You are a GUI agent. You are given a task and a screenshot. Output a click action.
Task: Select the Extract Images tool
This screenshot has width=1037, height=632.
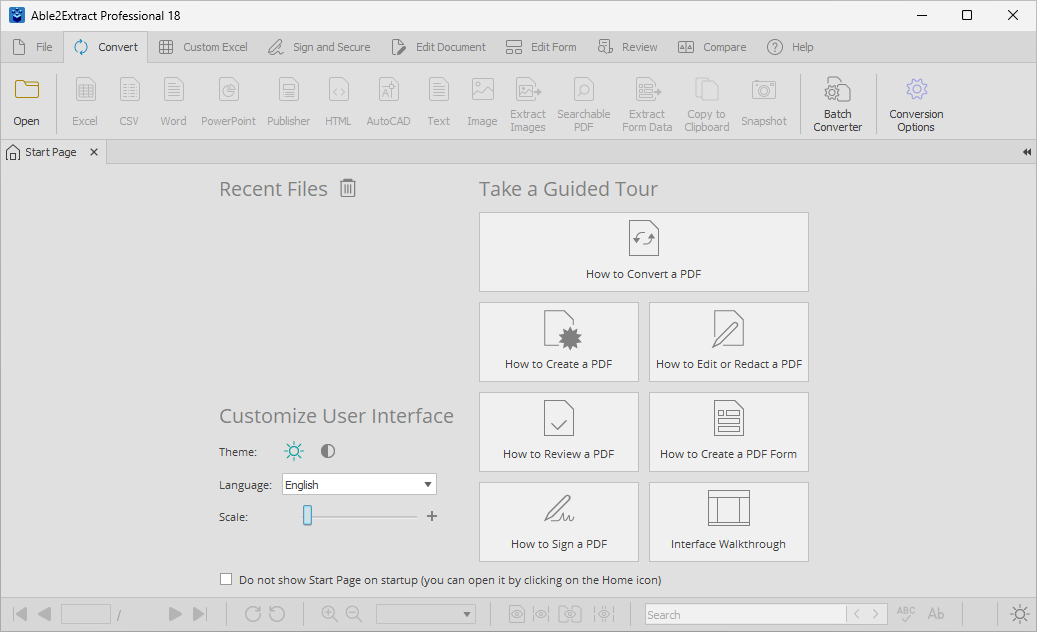(527, 100)
